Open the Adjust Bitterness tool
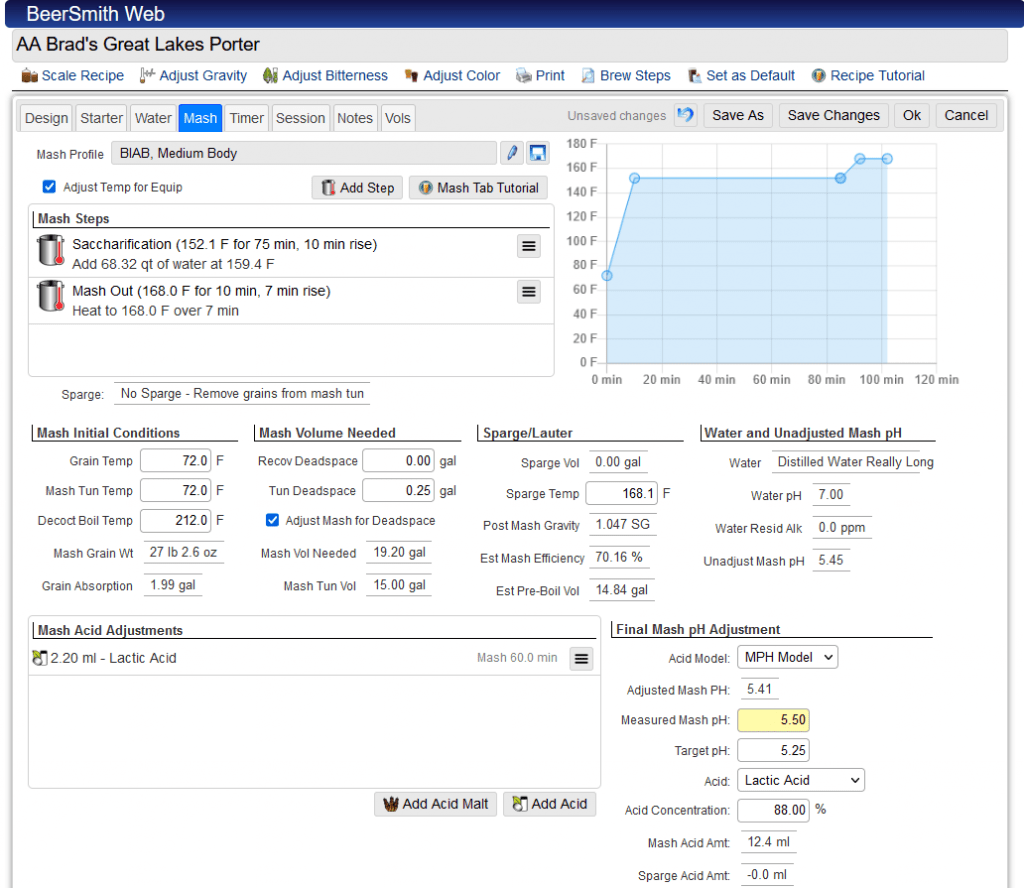 [270, 75]
